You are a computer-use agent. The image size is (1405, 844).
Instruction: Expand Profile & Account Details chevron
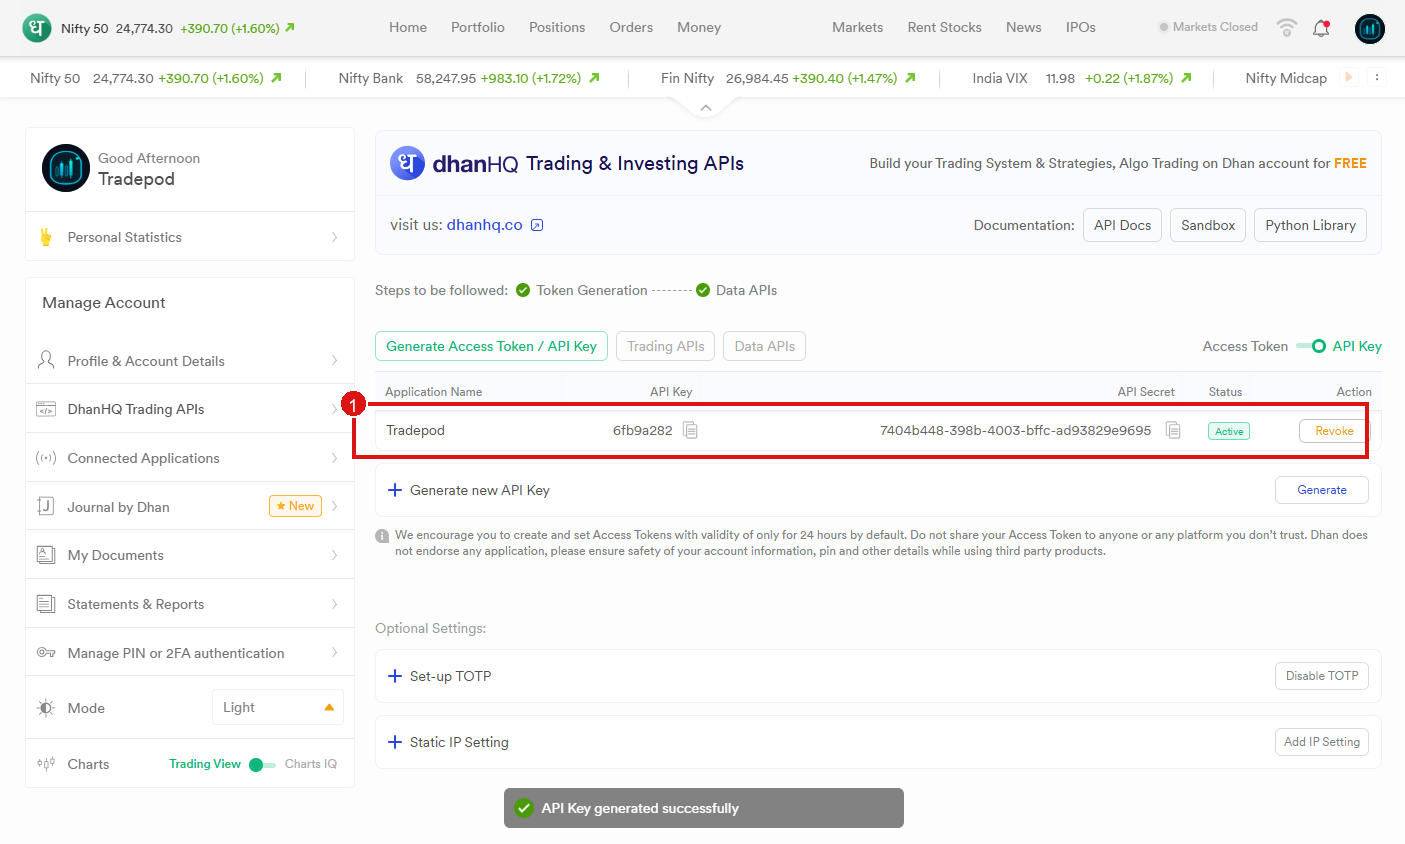click(x=334, y=360)
